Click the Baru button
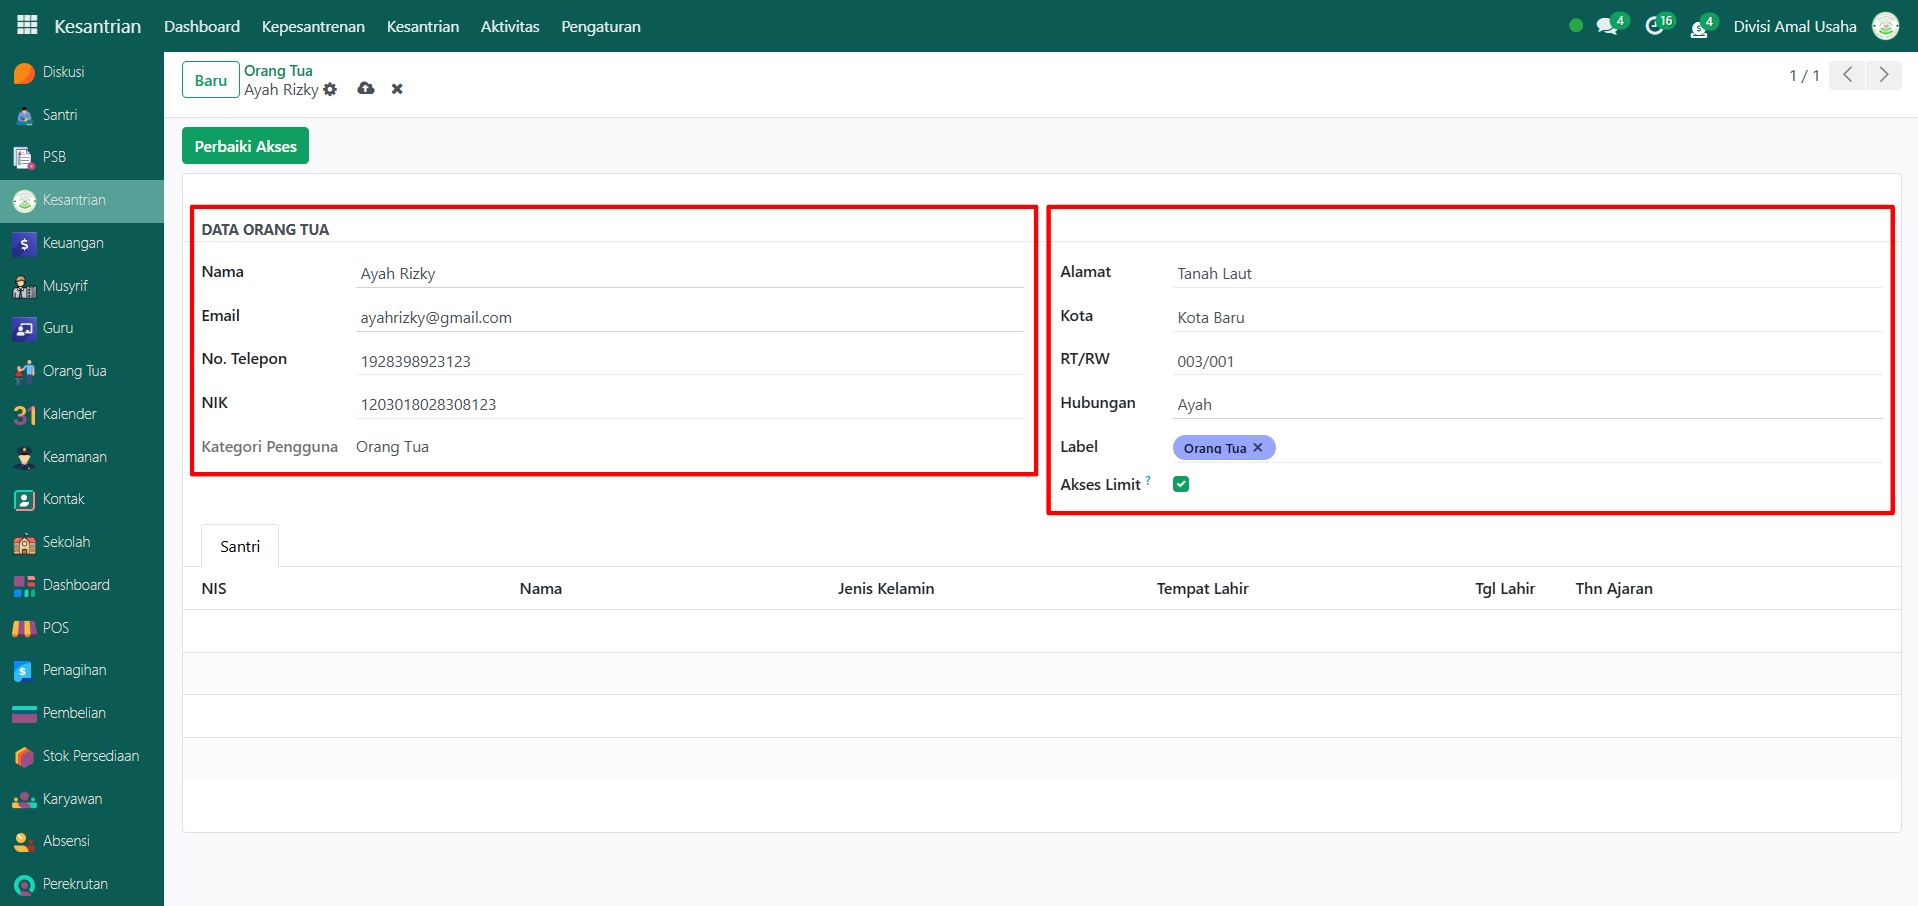Image resolution: width=1918 pixels, height=906 pixels. [210, 80]
